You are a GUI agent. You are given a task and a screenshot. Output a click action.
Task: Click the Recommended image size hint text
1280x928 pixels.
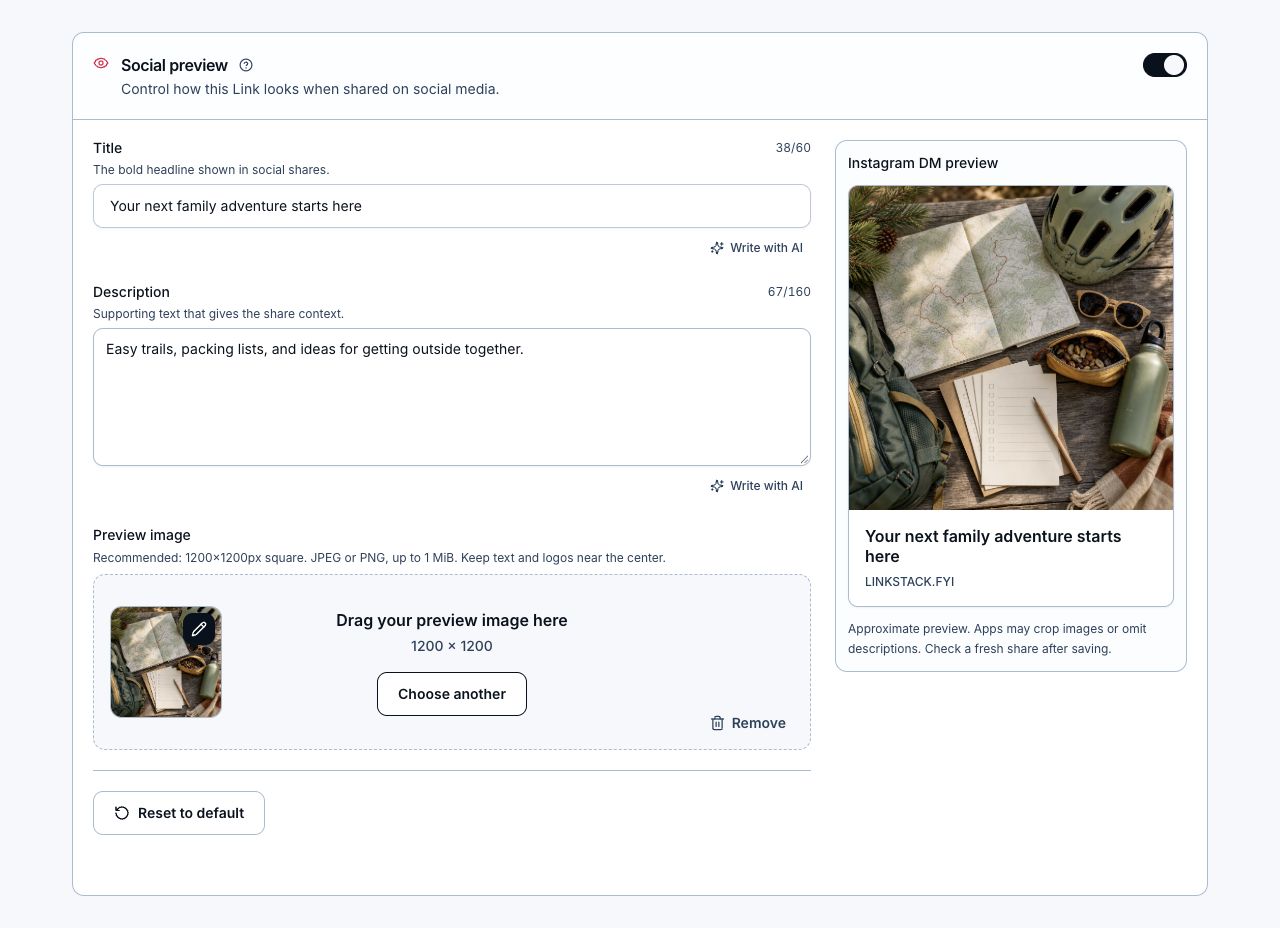coord(379,558)
